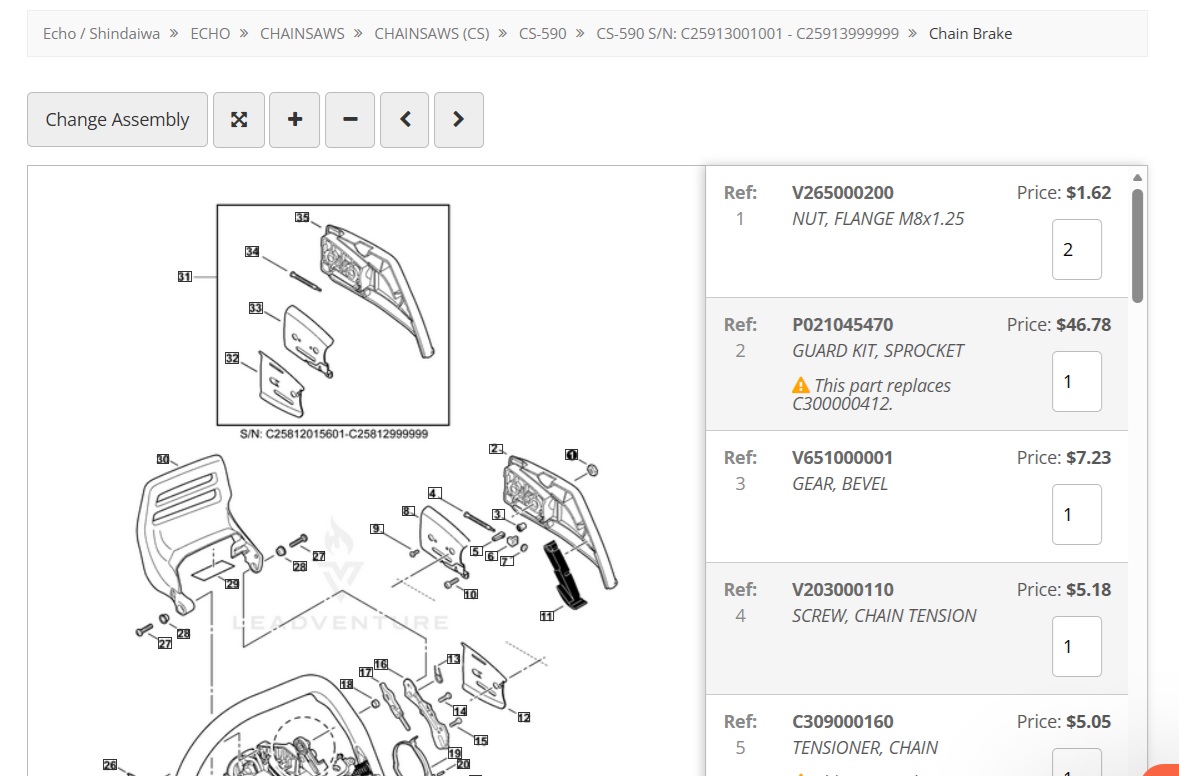Zoom in with the plus icon

coord(294,120)
